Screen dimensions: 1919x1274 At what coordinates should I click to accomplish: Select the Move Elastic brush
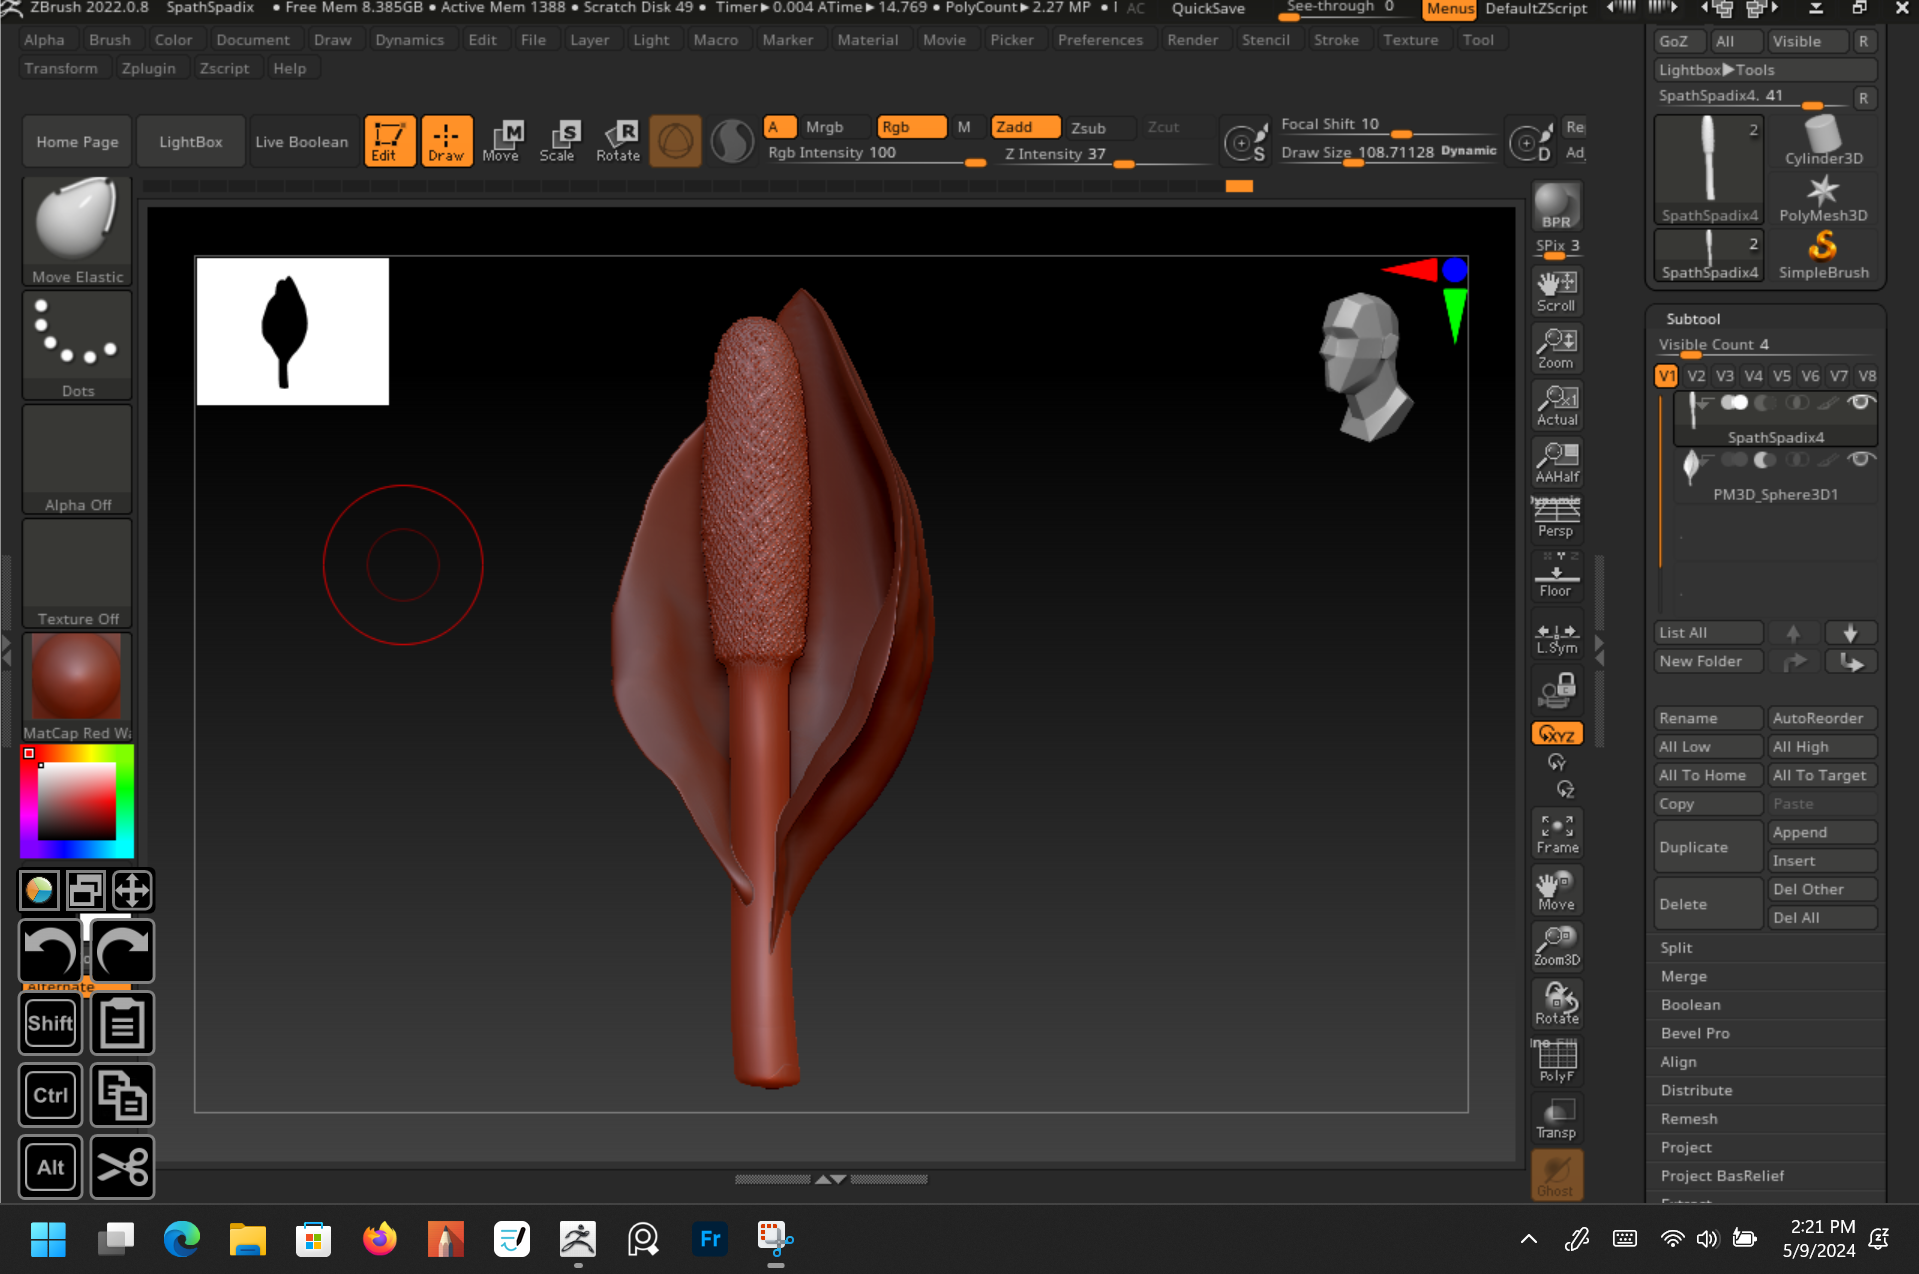coord(76,225)
